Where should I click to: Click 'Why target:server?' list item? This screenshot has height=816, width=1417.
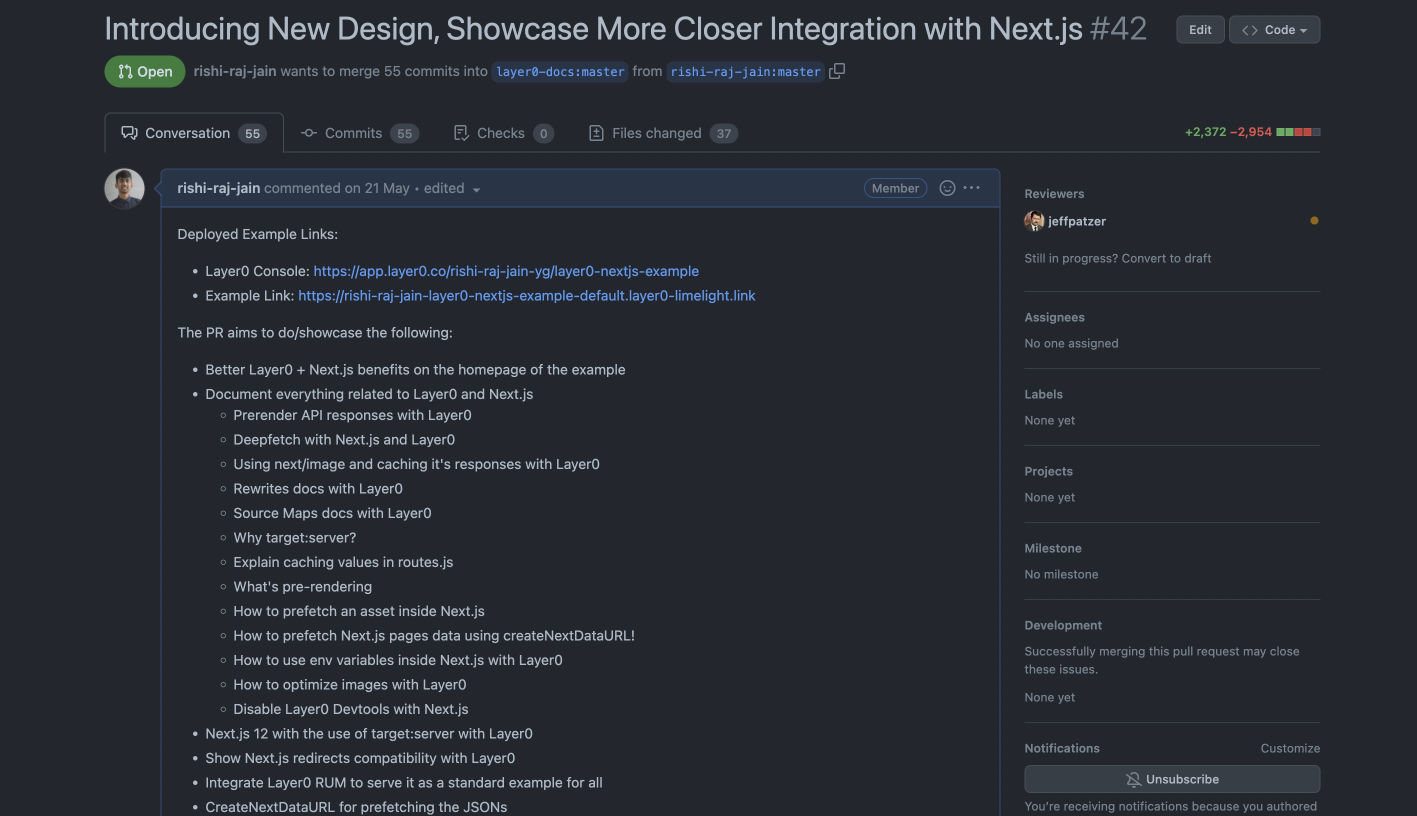click(294, 538)
